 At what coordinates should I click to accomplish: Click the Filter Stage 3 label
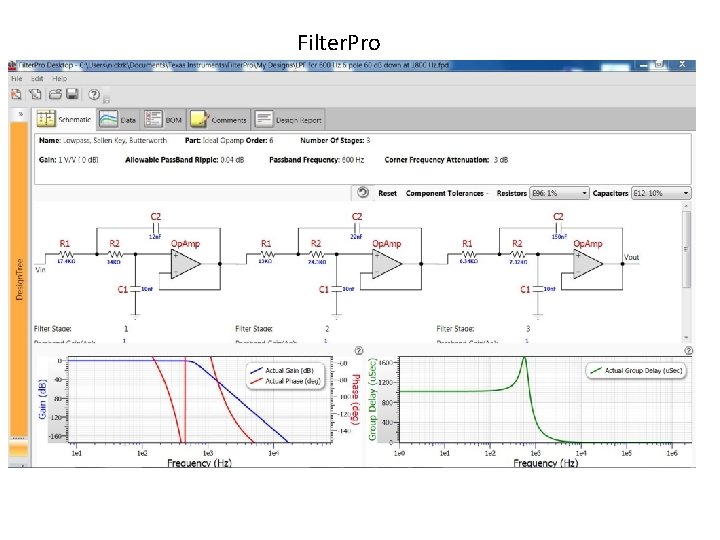coord(455,329)
